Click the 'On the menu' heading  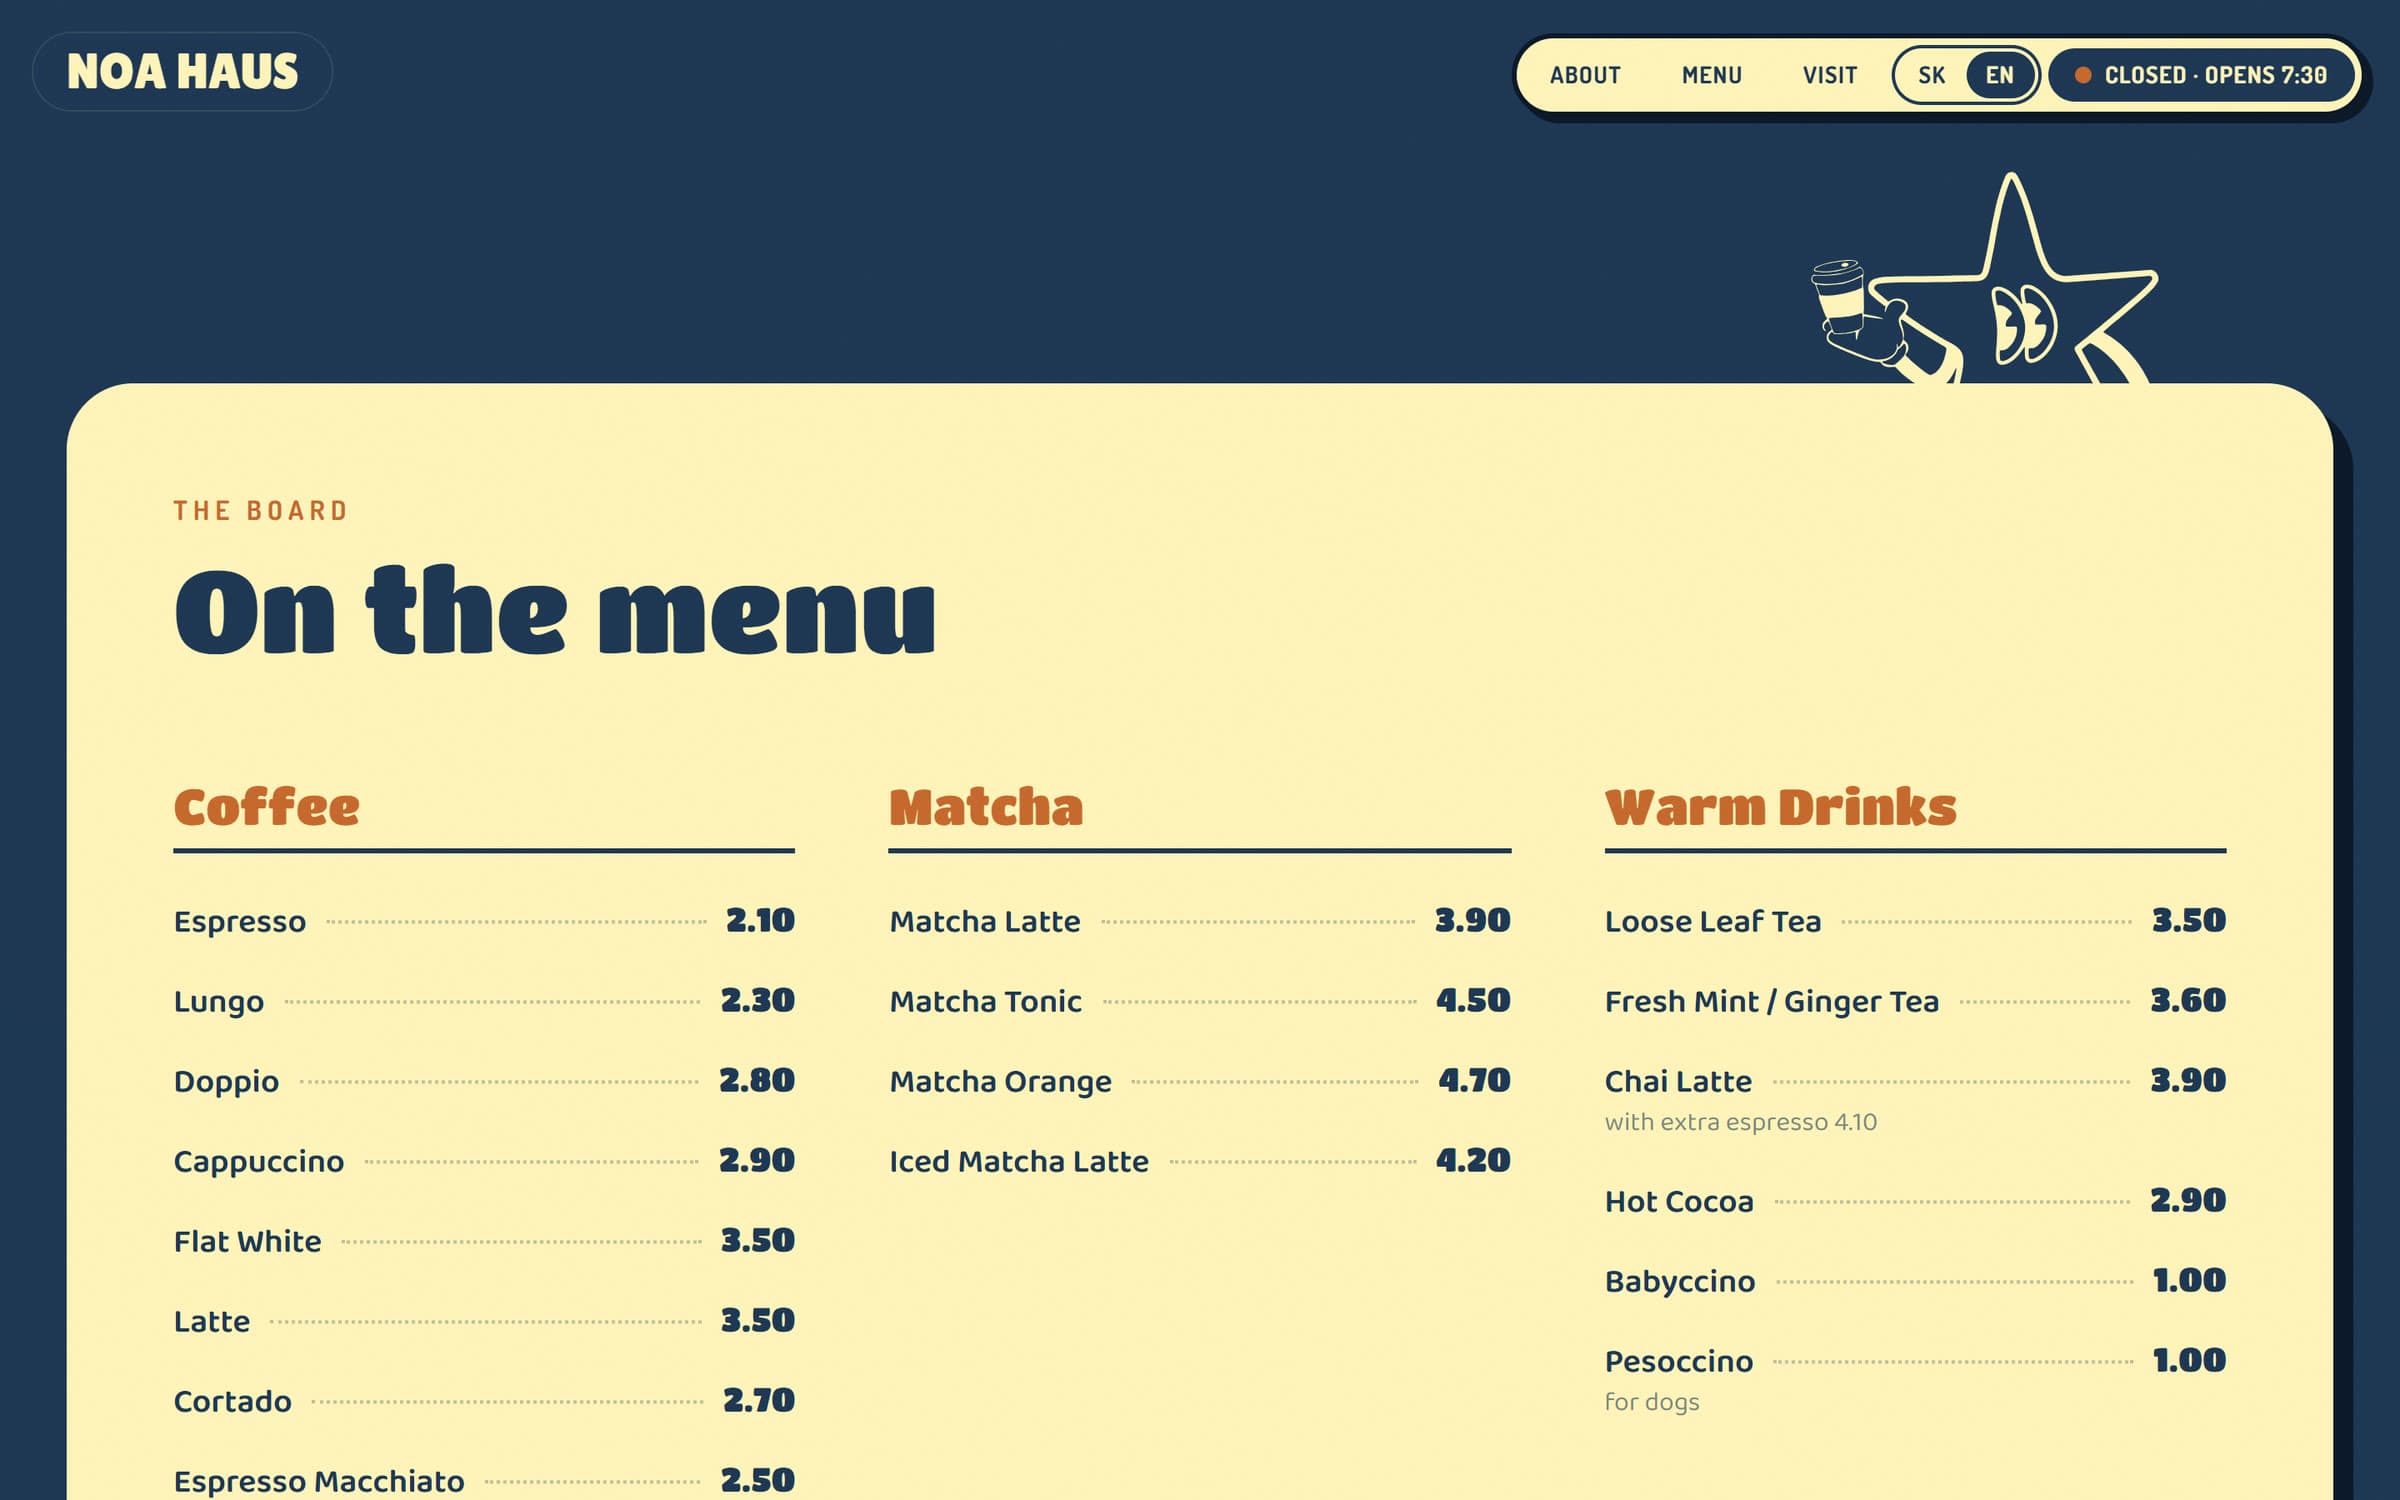pyautogui.click(x=555, y=610)
